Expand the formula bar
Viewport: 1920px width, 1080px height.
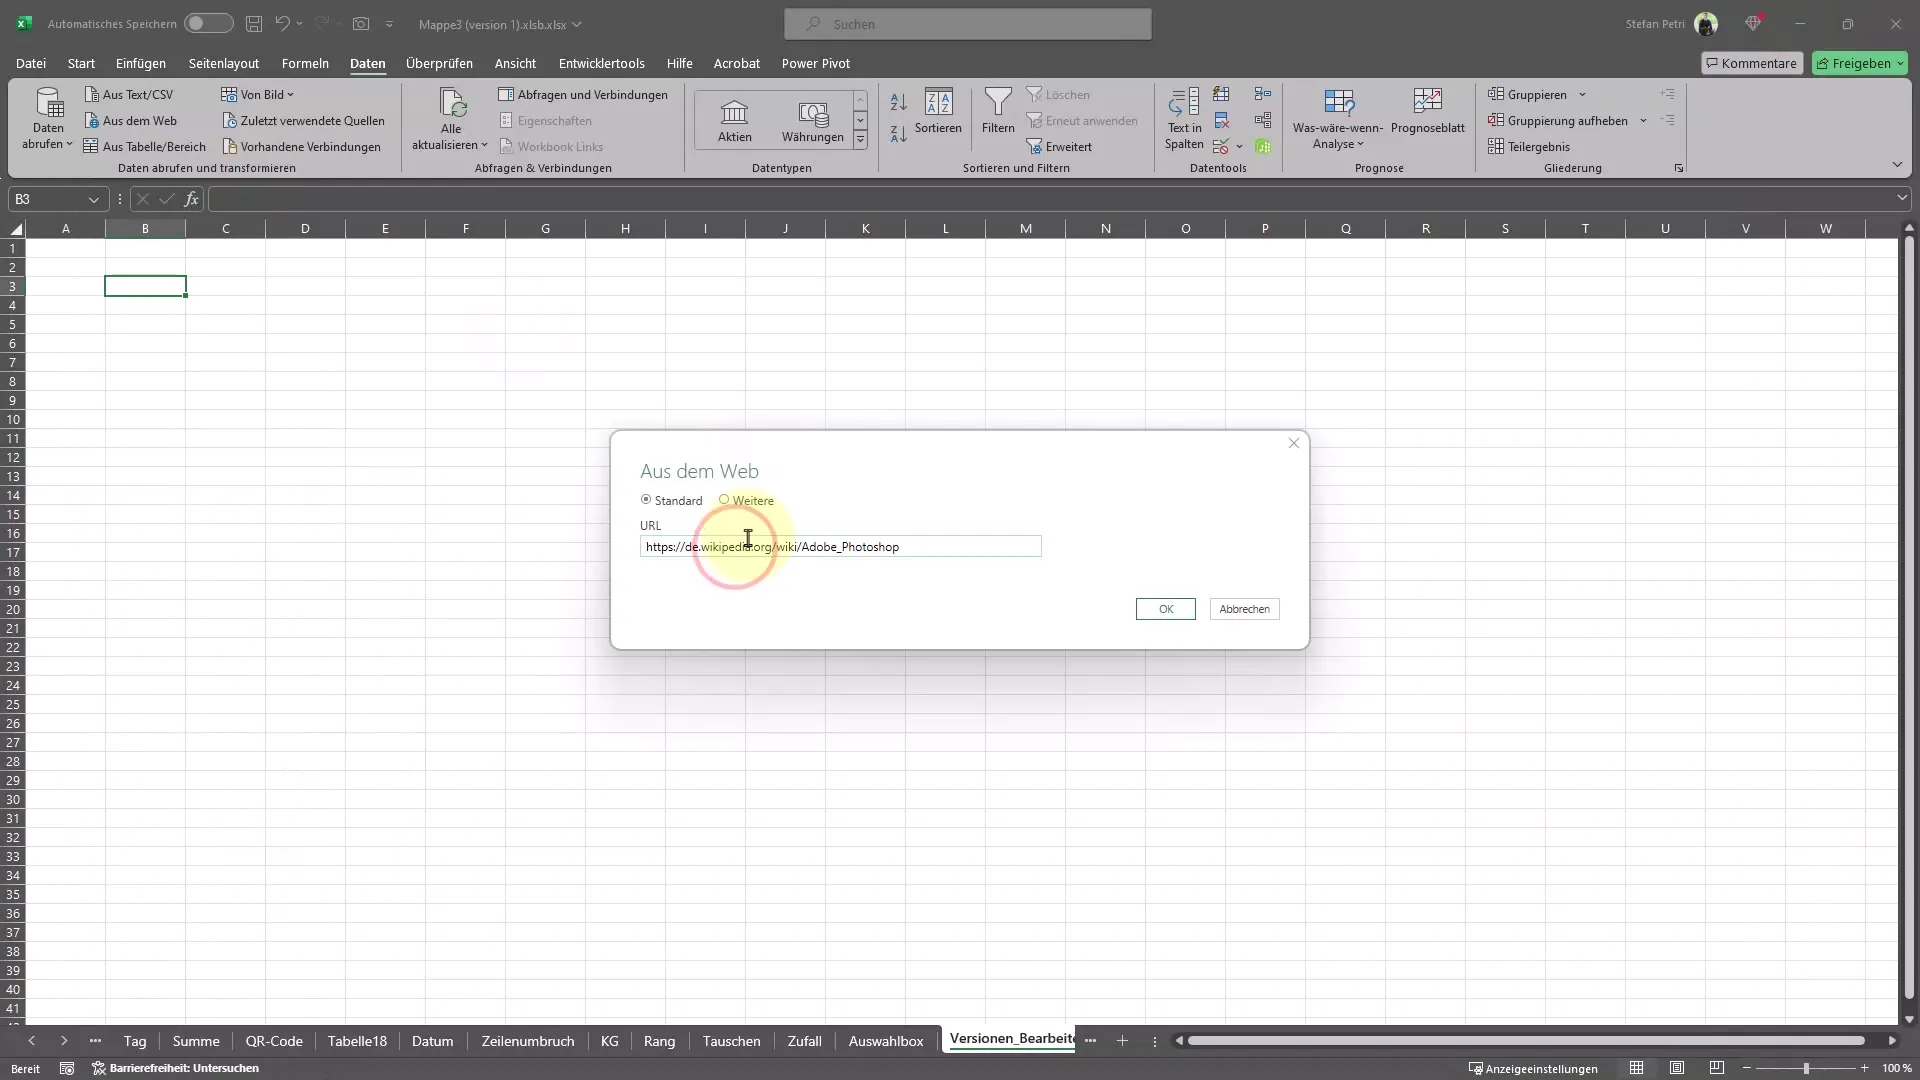point(1901,198)
